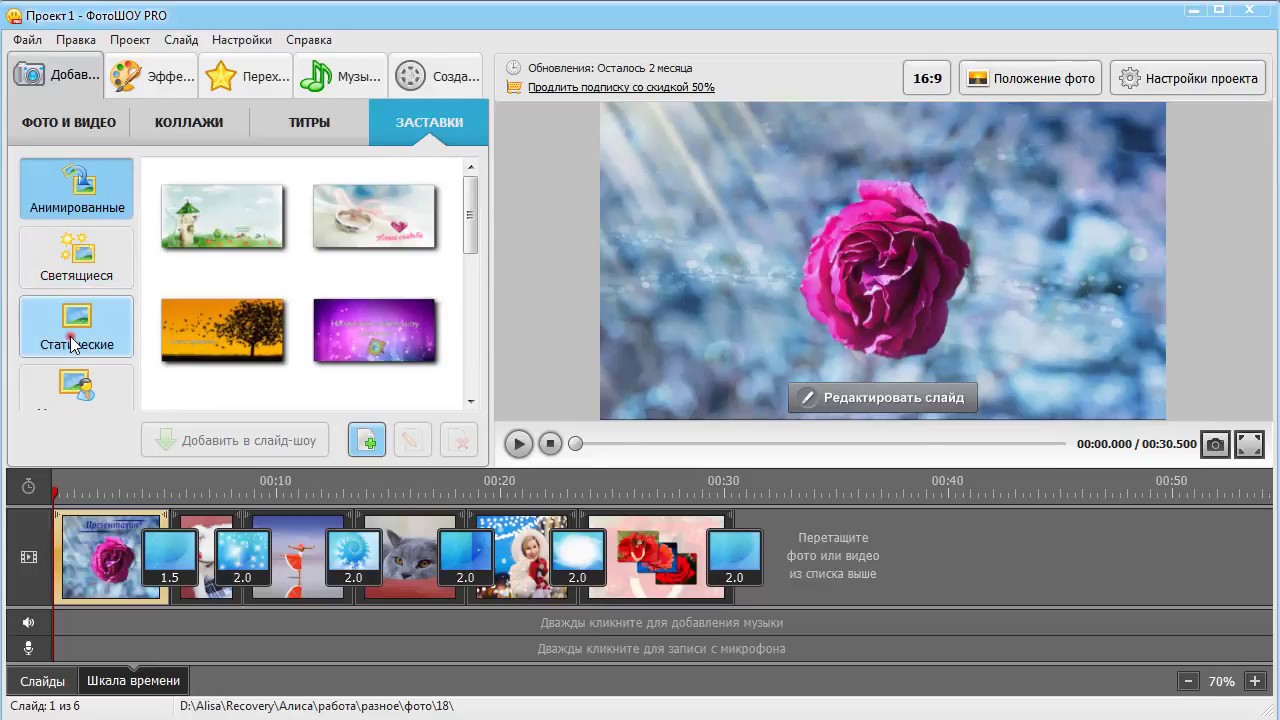Image resolution: width=1280 pixels, height=720 pixels.
Task: Switch to Слайды view
Action: (42, 681)
